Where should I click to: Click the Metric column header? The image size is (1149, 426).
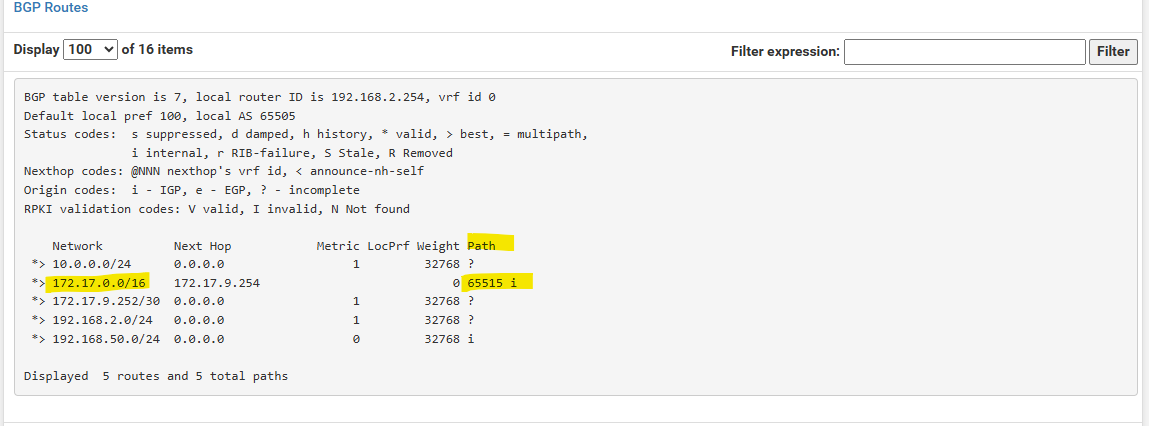pyautogui.click(x=338, y=246)
